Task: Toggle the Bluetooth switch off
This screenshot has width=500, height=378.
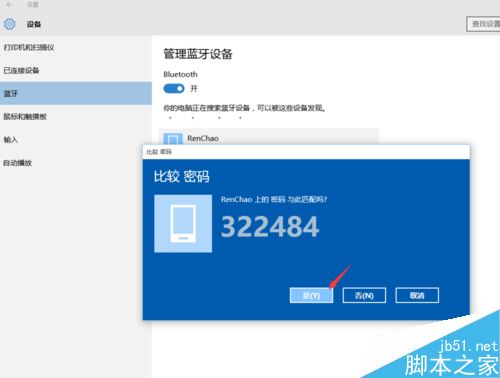Action: coord(174,89)
